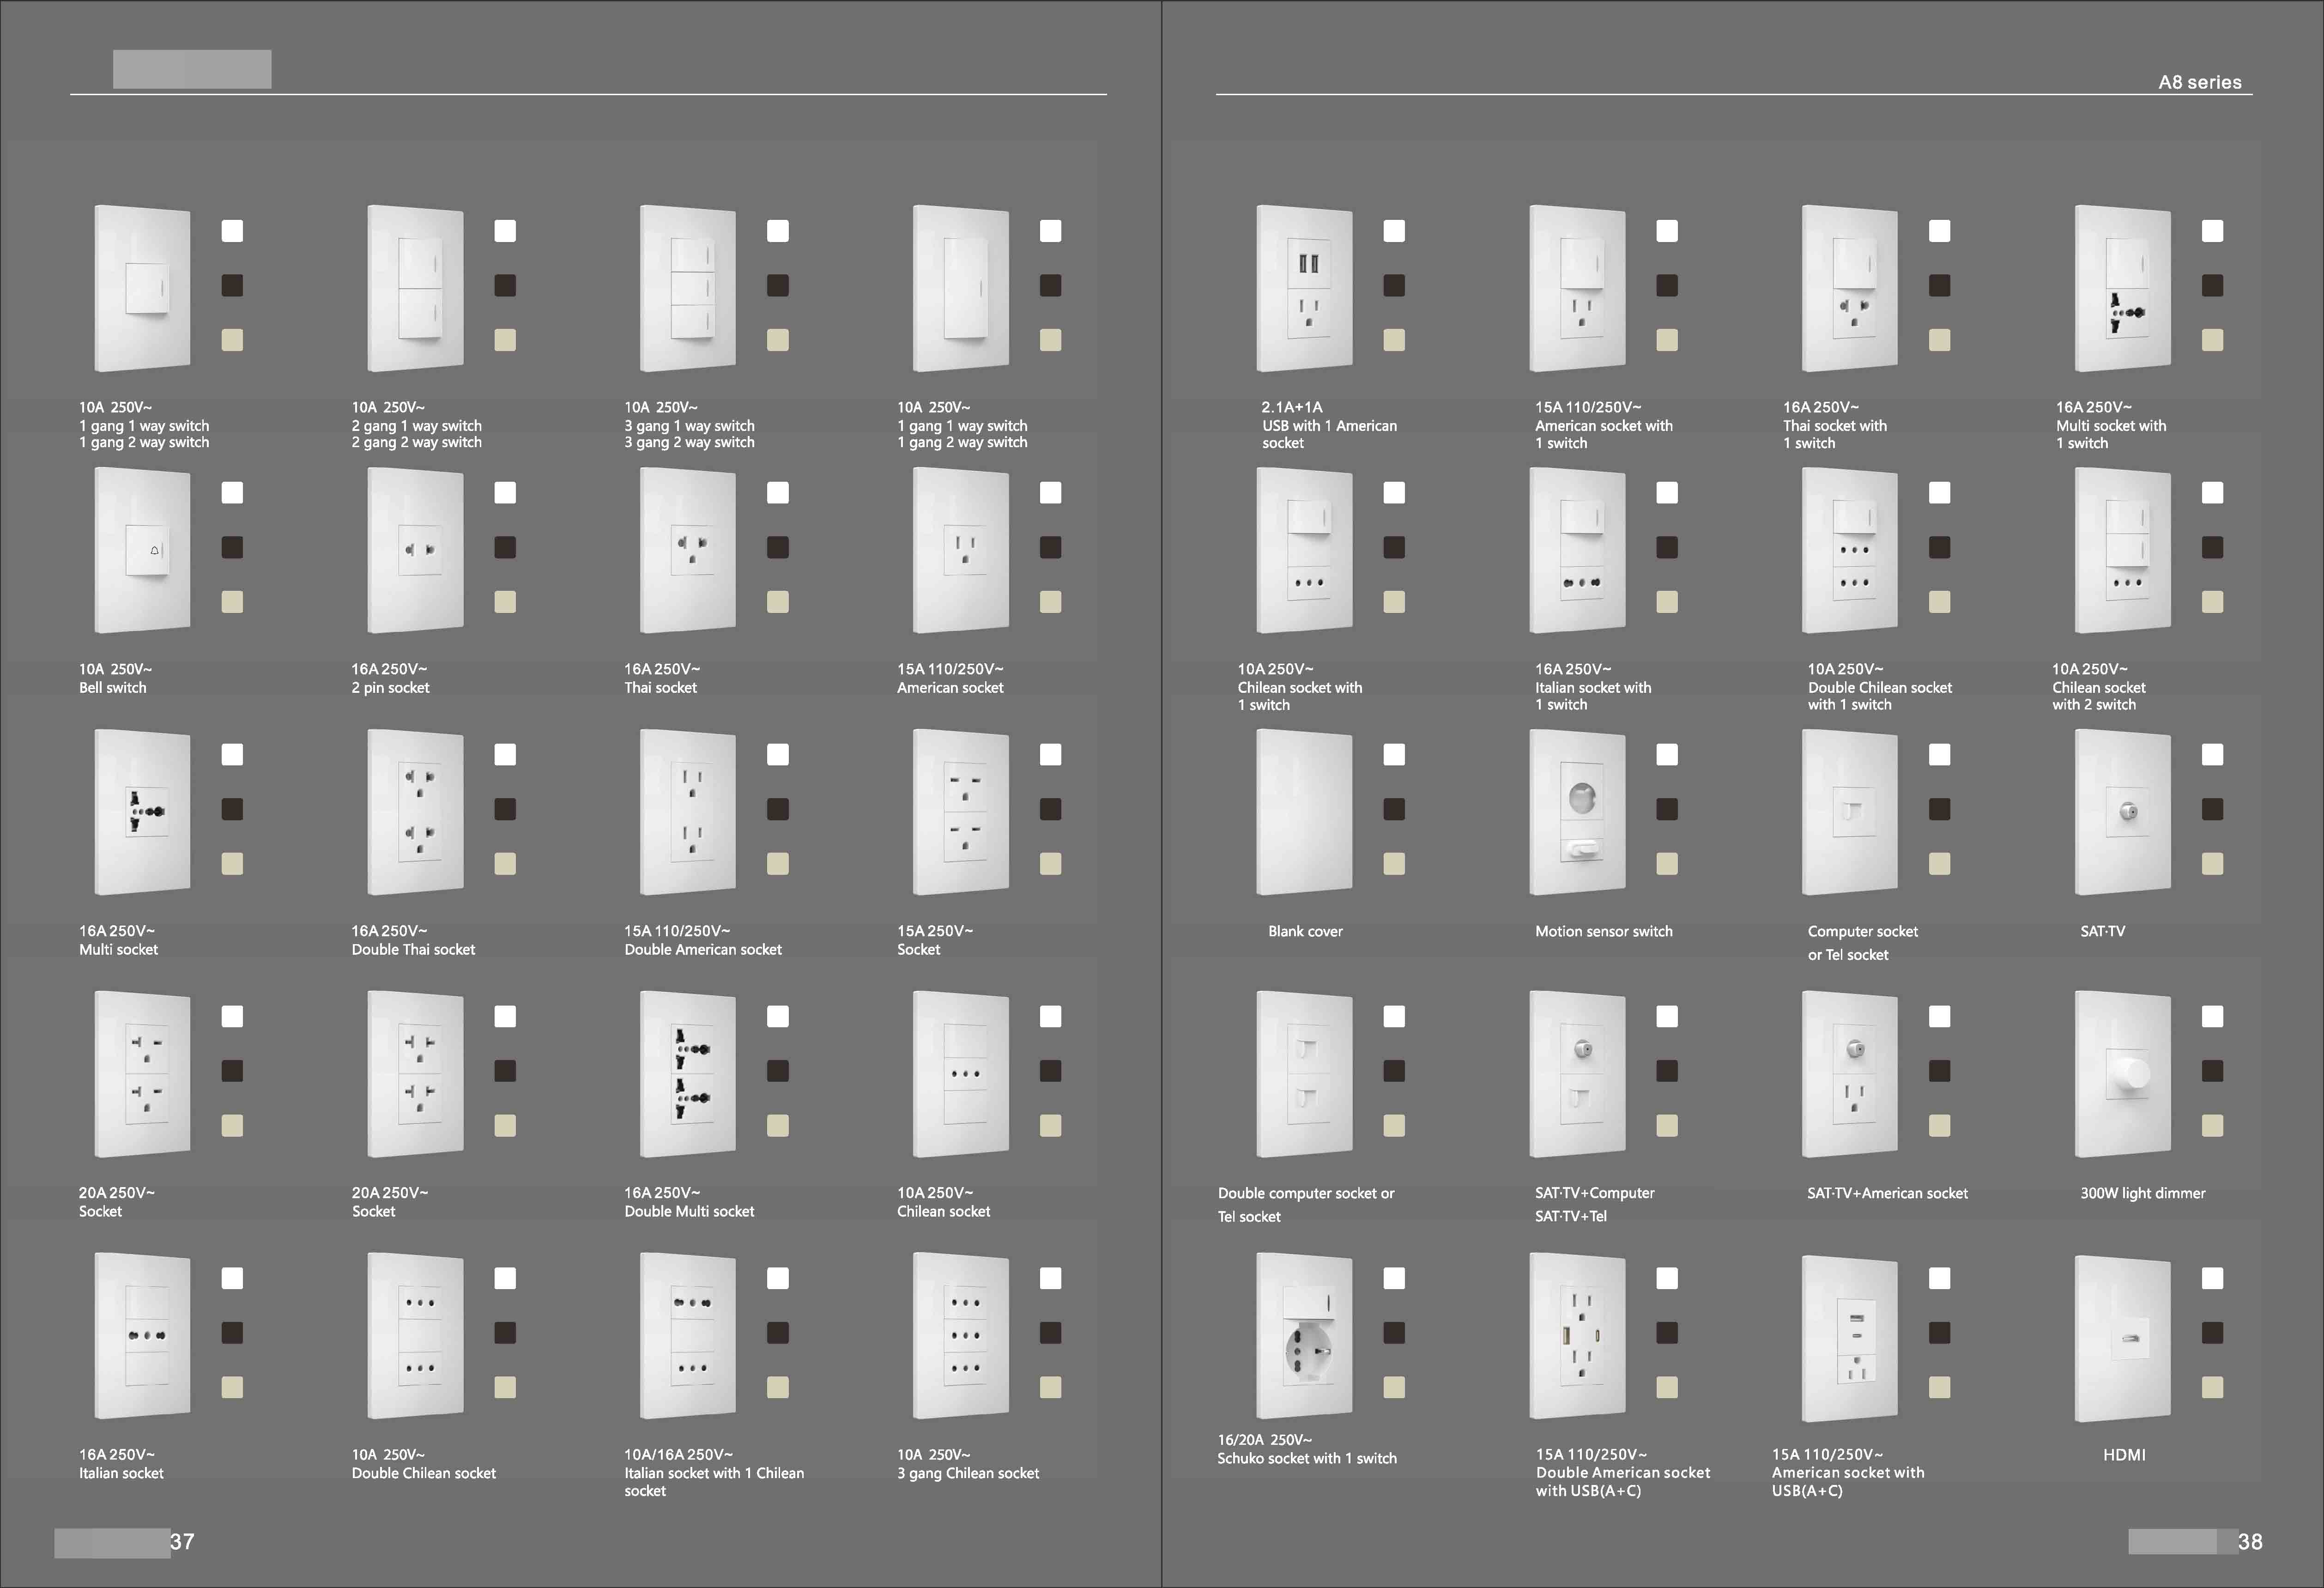Image resolution: width=2324 pixels, height=1588 pixels.
Task: Open the 300W light dimmer image
Action: coord(2123,1074)
